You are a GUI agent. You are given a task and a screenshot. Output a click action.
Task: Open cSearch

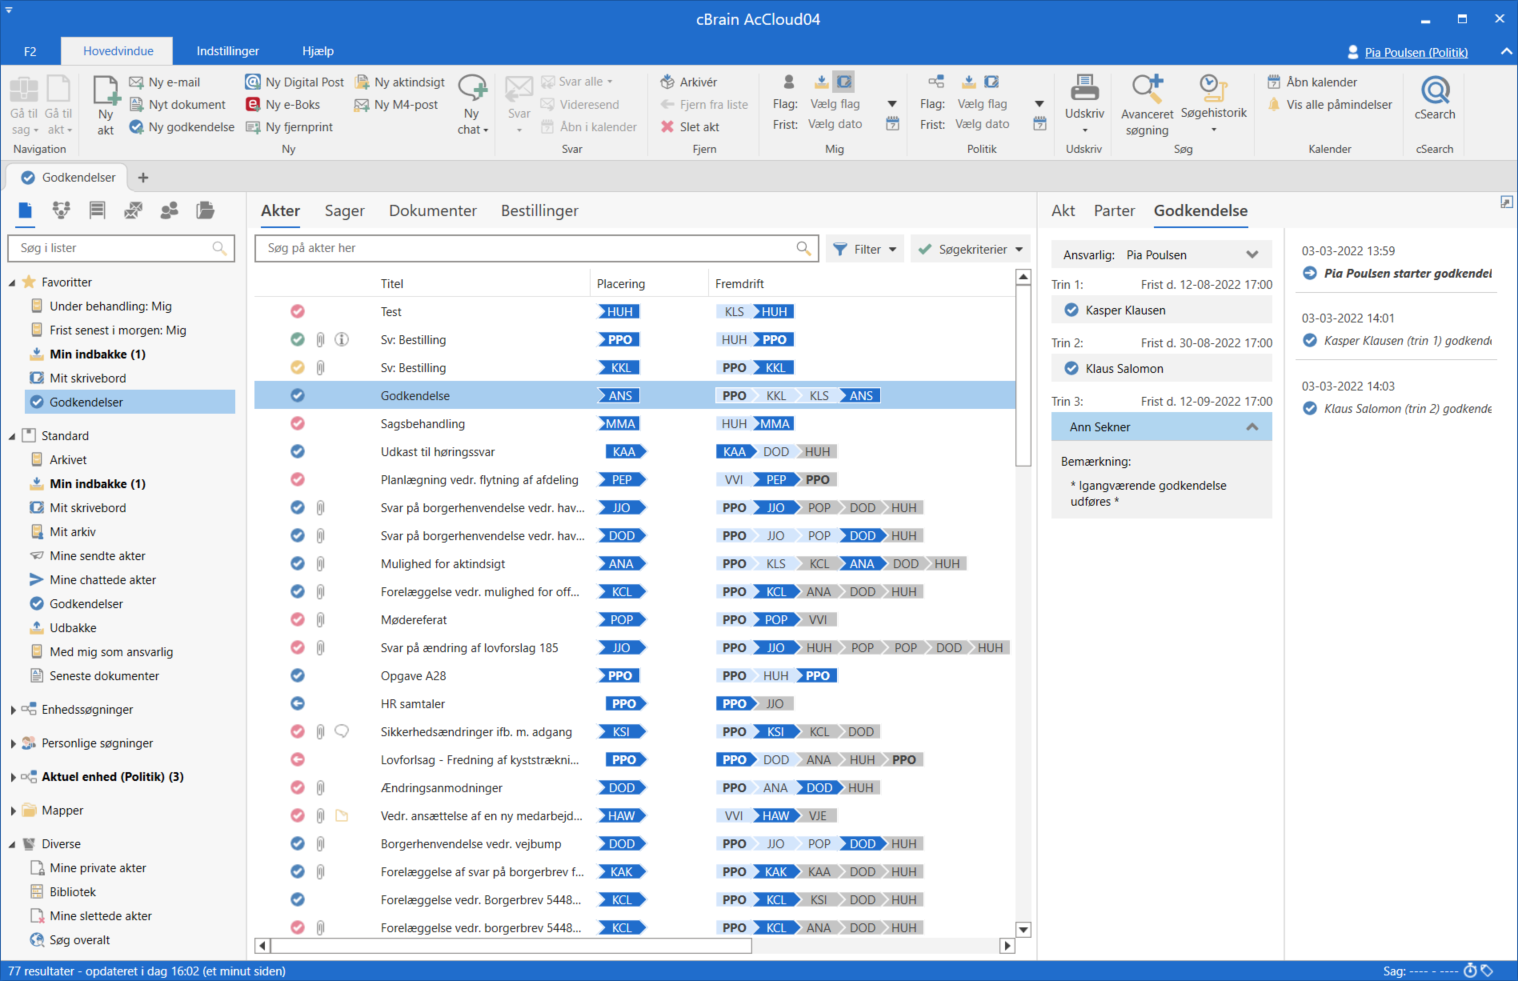tap(1435, 99)
